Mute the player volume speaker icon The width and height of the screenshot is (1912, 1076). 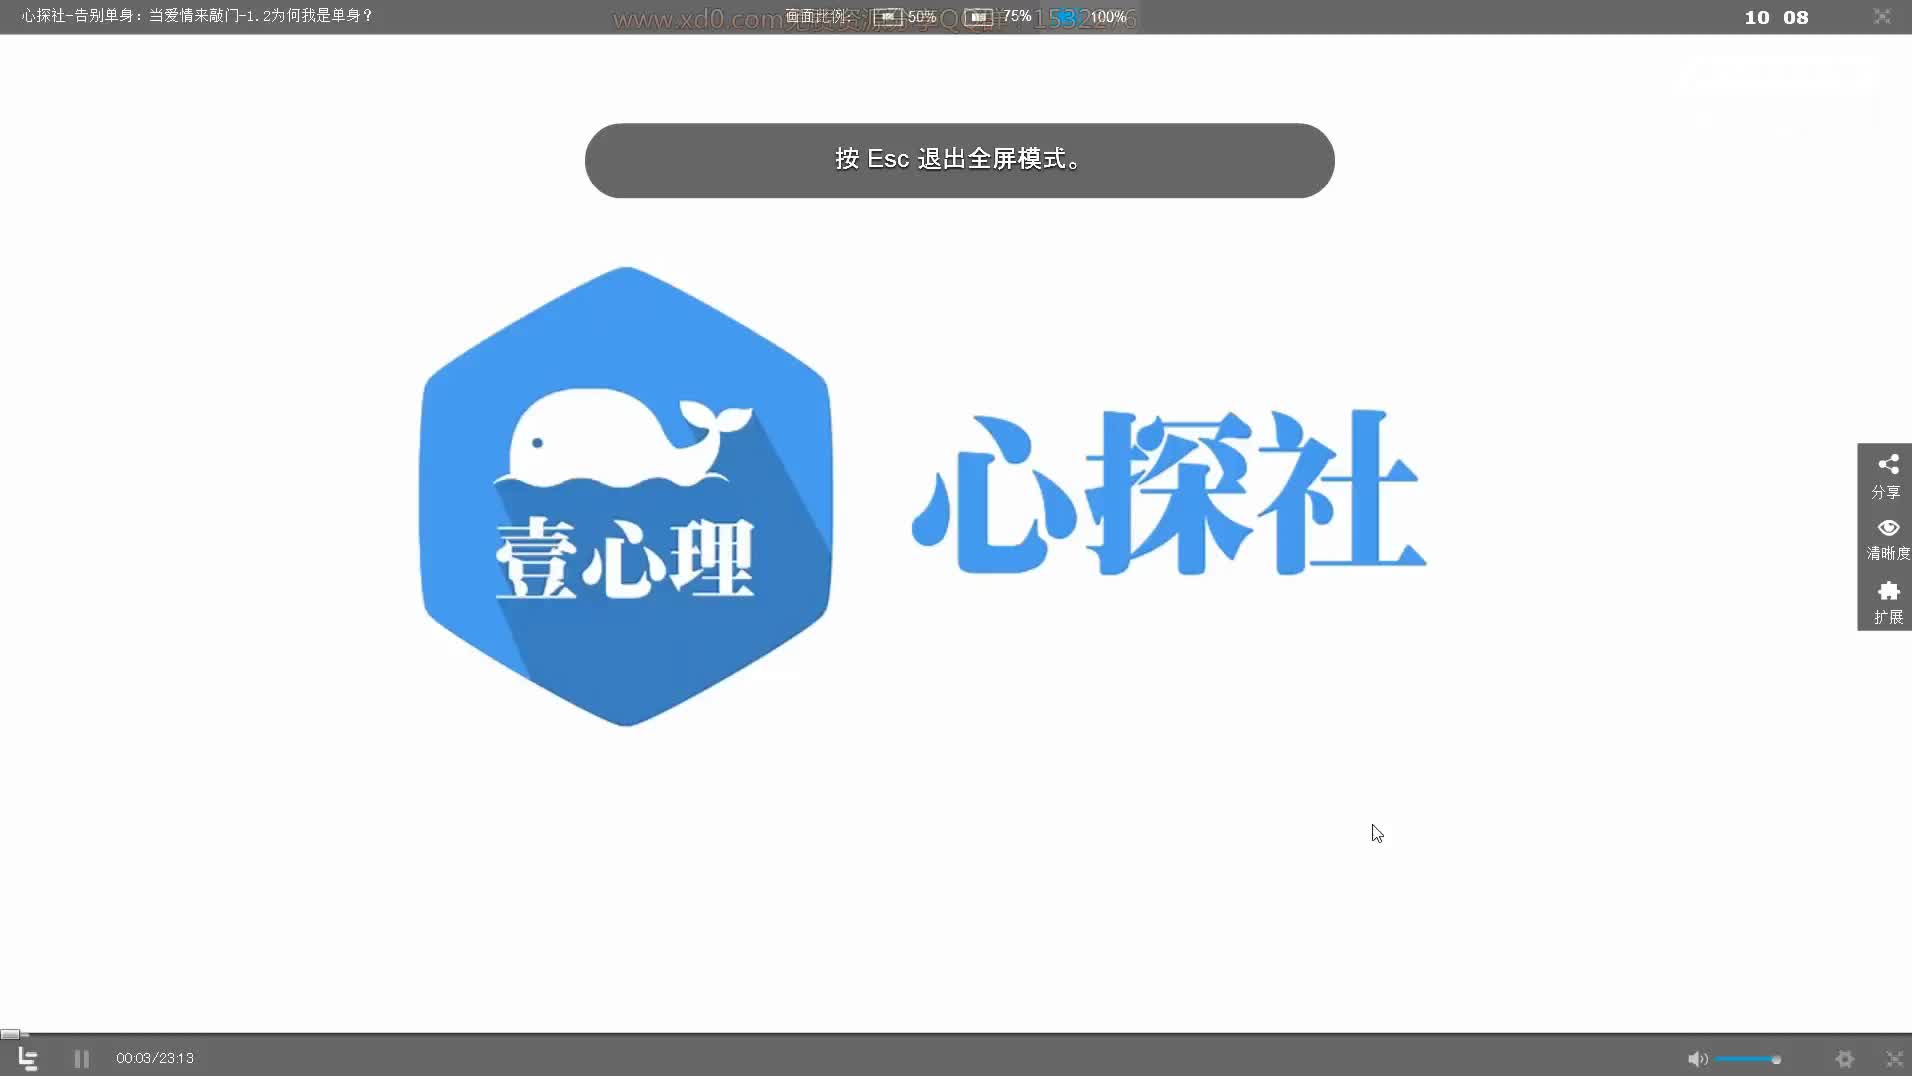(x=1697, y=1059)
